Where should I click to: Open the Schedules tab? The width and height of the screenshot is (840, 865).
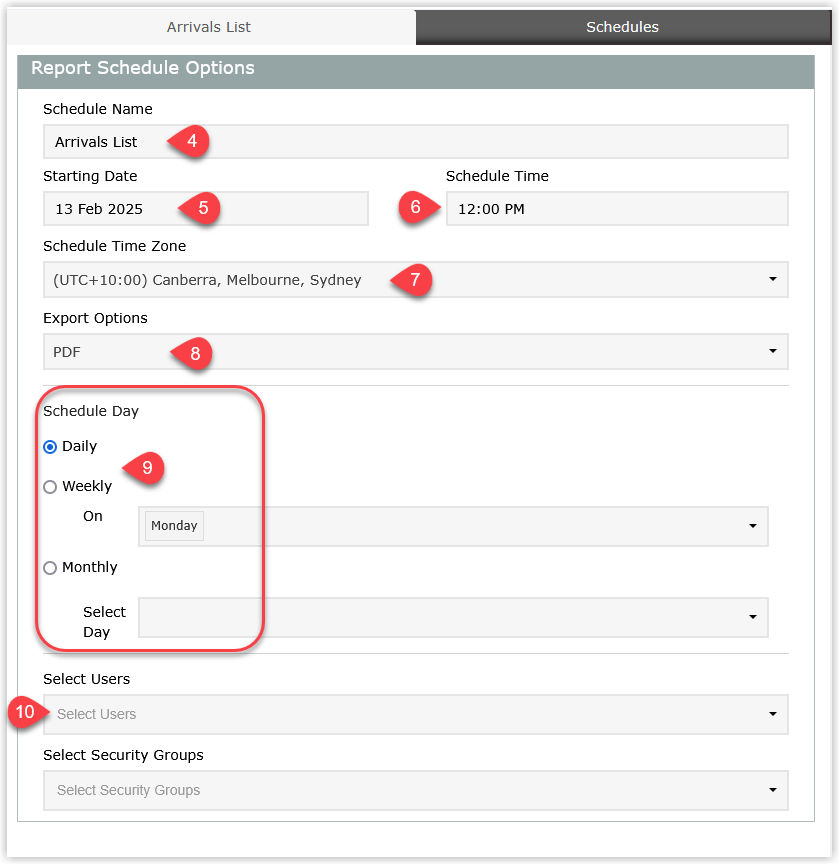pos(623,27)
